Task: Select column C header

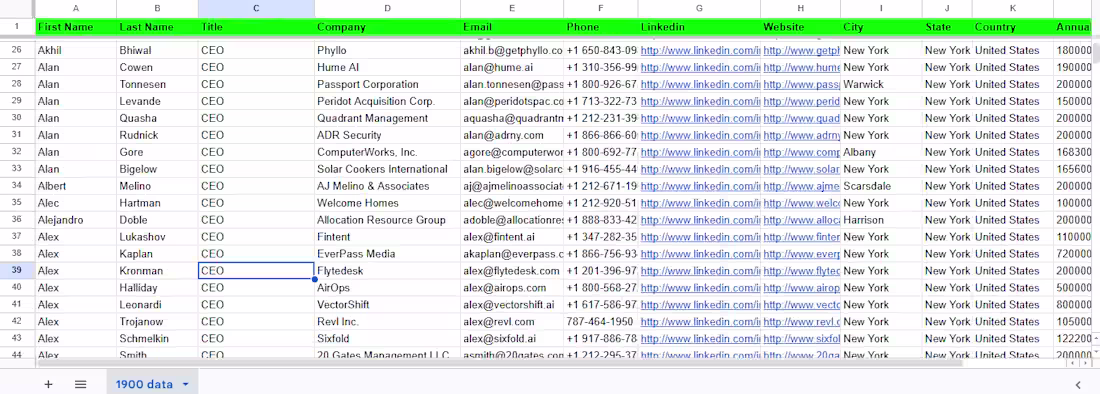Action: tap(256, 8)
